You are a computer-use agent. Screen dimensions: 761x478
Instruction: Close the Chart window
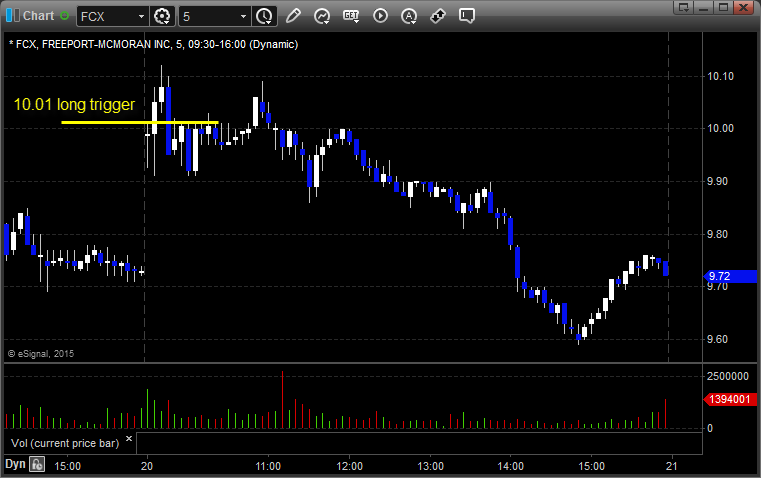click(x=743, y=7)
